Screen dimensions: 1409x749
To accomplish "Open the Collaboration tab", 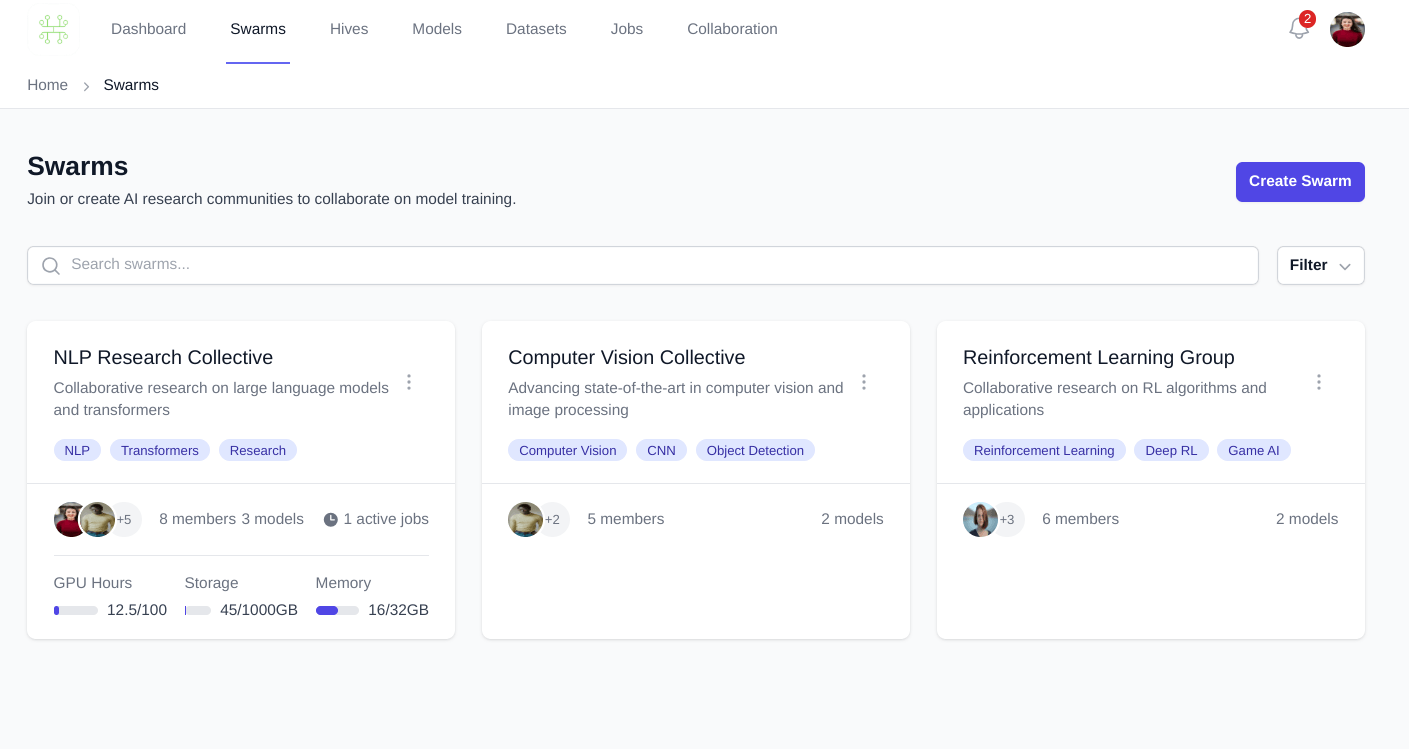I will [x=732, y=29].
